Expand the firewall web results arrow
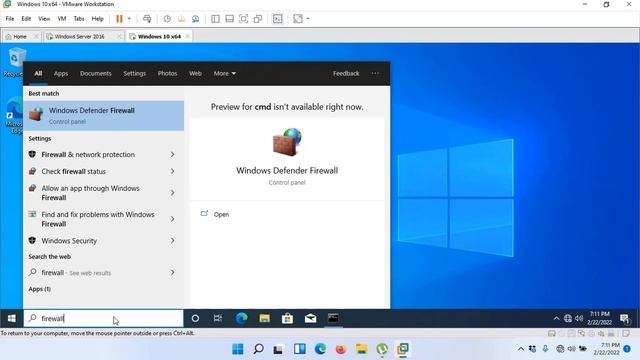The image size is (640, 360). [172, 273]
